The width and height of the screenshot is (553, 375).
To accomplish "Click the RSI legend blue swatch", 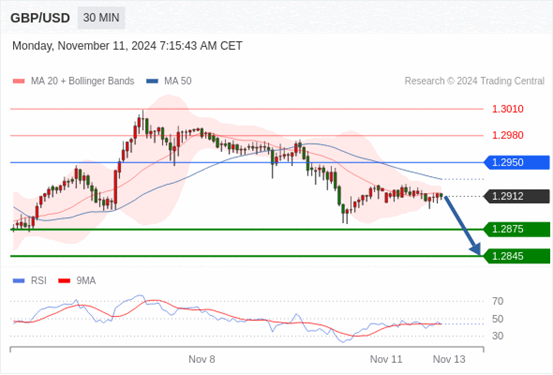I will (19, 281).
